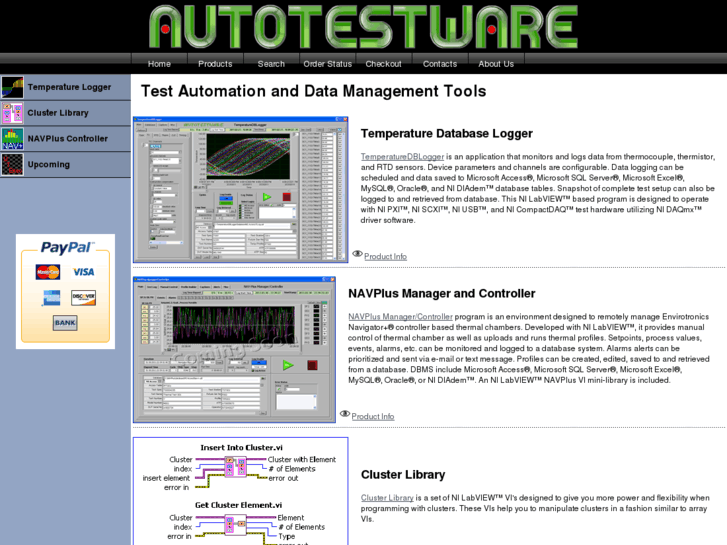
Task: Open Product Info for NAVPlus Manager
Action: pyautogui.click(x=373, y=417)
